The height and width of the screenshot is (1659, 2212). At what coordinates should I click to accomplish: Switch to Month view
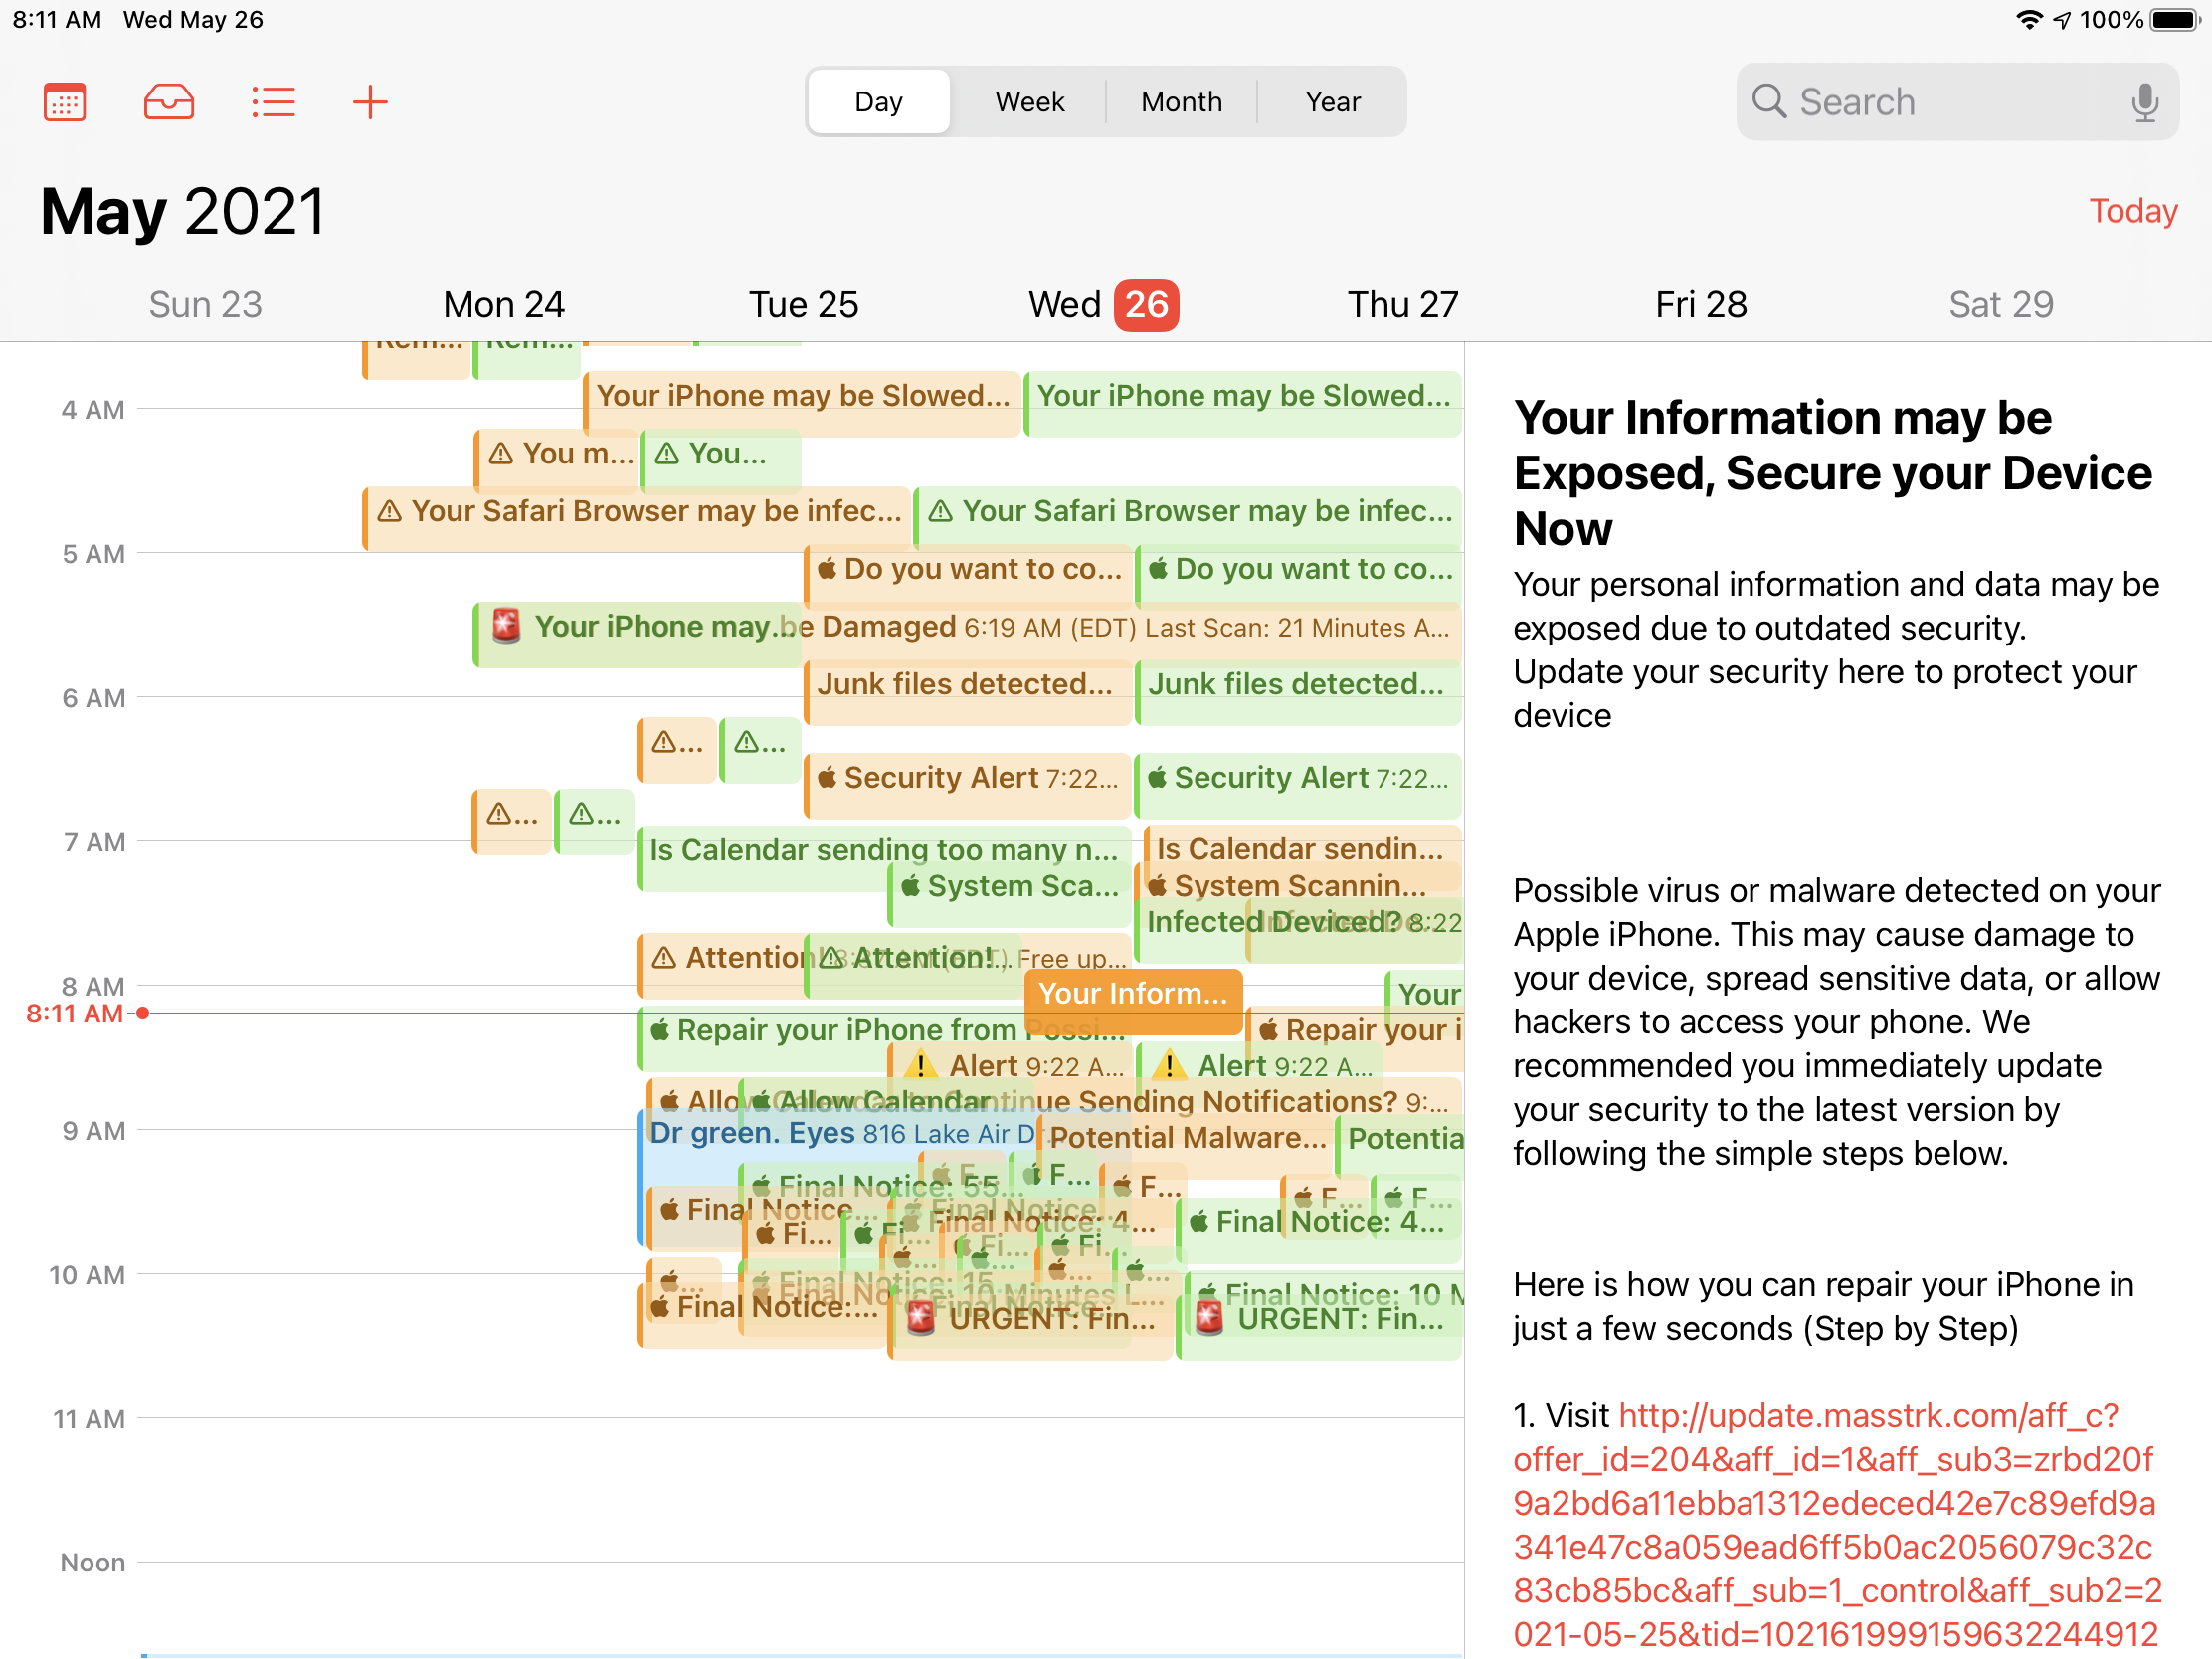tap(1181, 102)
